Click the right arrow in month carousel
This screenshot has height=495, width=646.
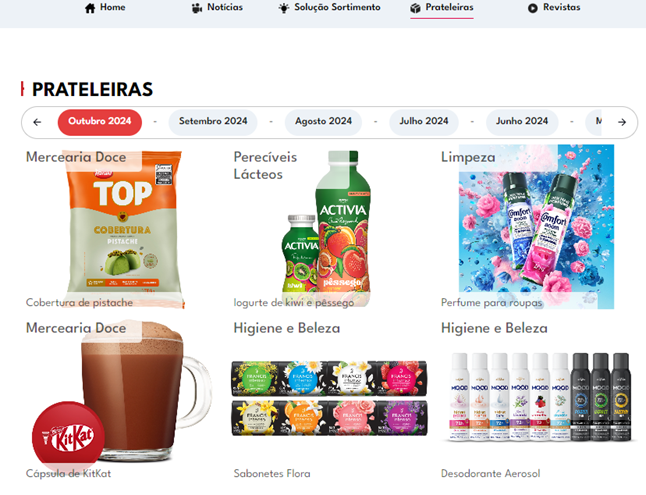[x=622, y=122]
